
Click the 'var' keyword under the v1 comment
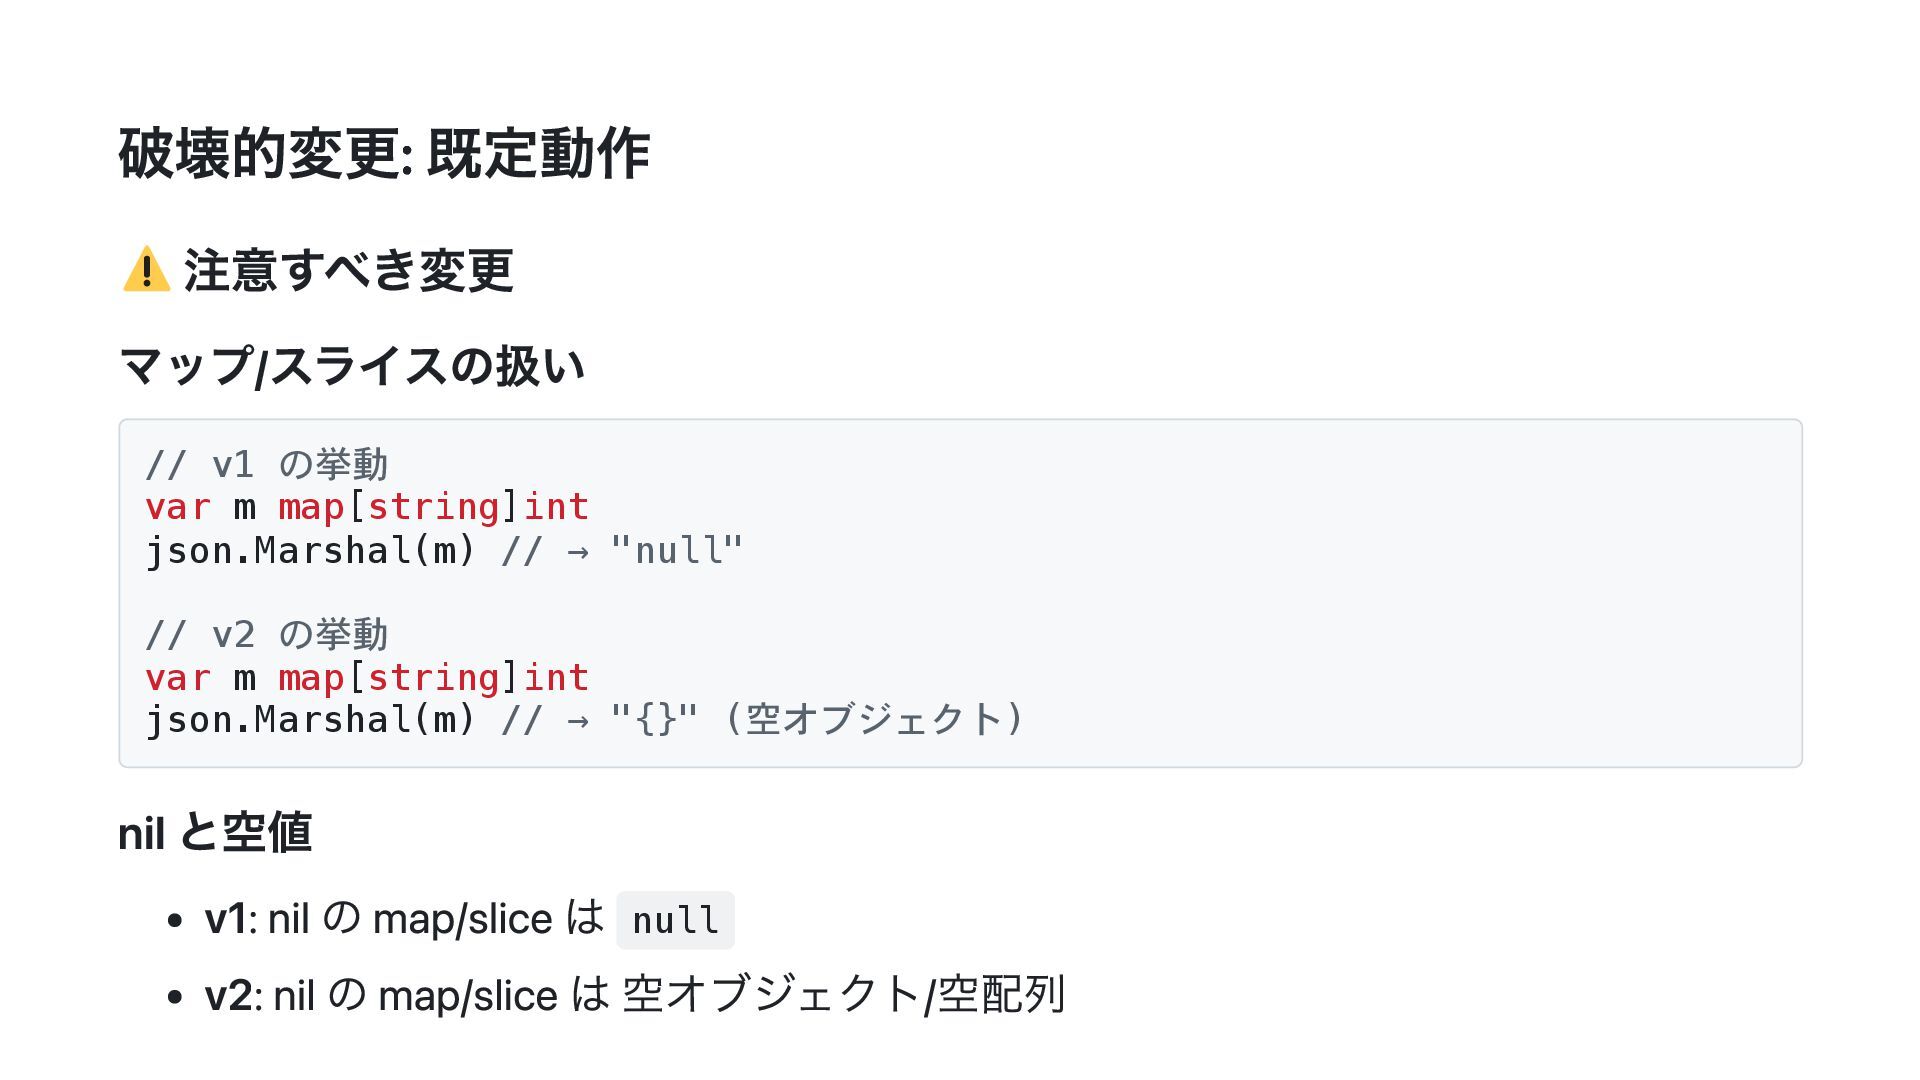click(178, 507)
